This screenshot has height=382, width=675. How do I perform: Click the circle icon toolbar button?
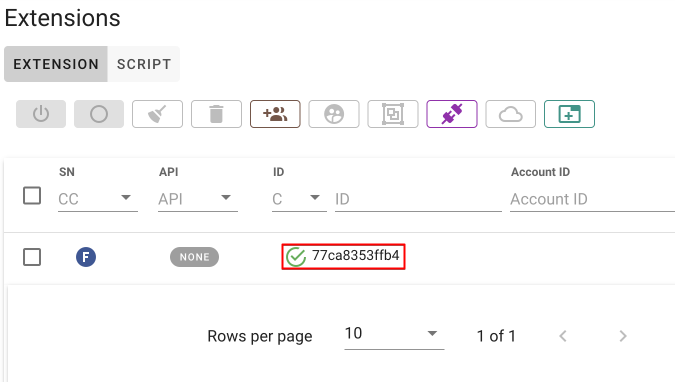(99, 114)
